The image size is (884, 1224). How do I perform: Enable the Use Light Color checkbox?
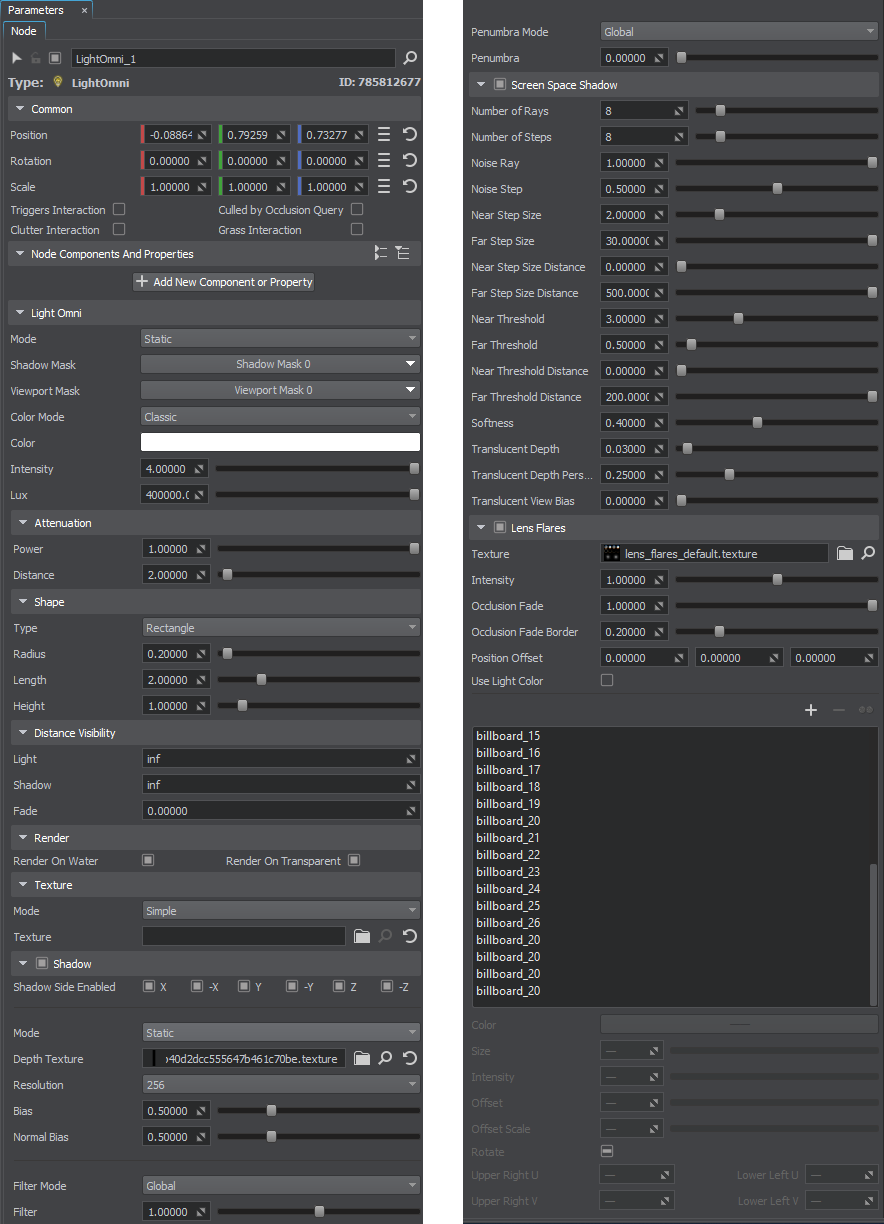tap(606, 680)
